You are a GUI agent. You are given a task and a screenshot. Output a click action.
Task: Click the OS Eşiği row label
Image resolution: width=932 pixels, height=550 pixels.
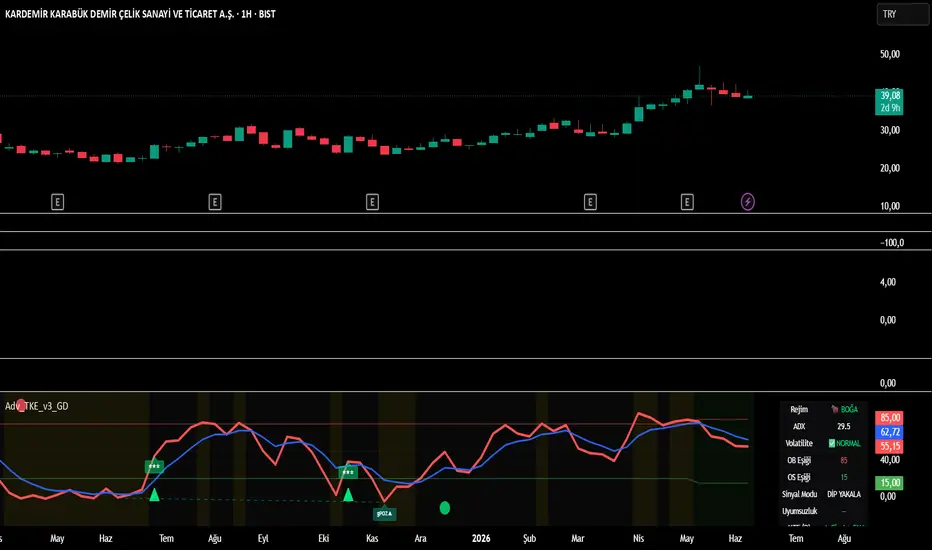click(x=799, y=477)
